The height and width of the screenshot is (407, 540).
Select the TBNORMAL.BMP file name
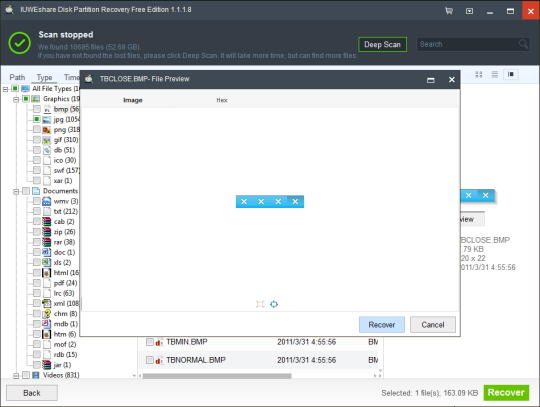click(x=196, y=360)
